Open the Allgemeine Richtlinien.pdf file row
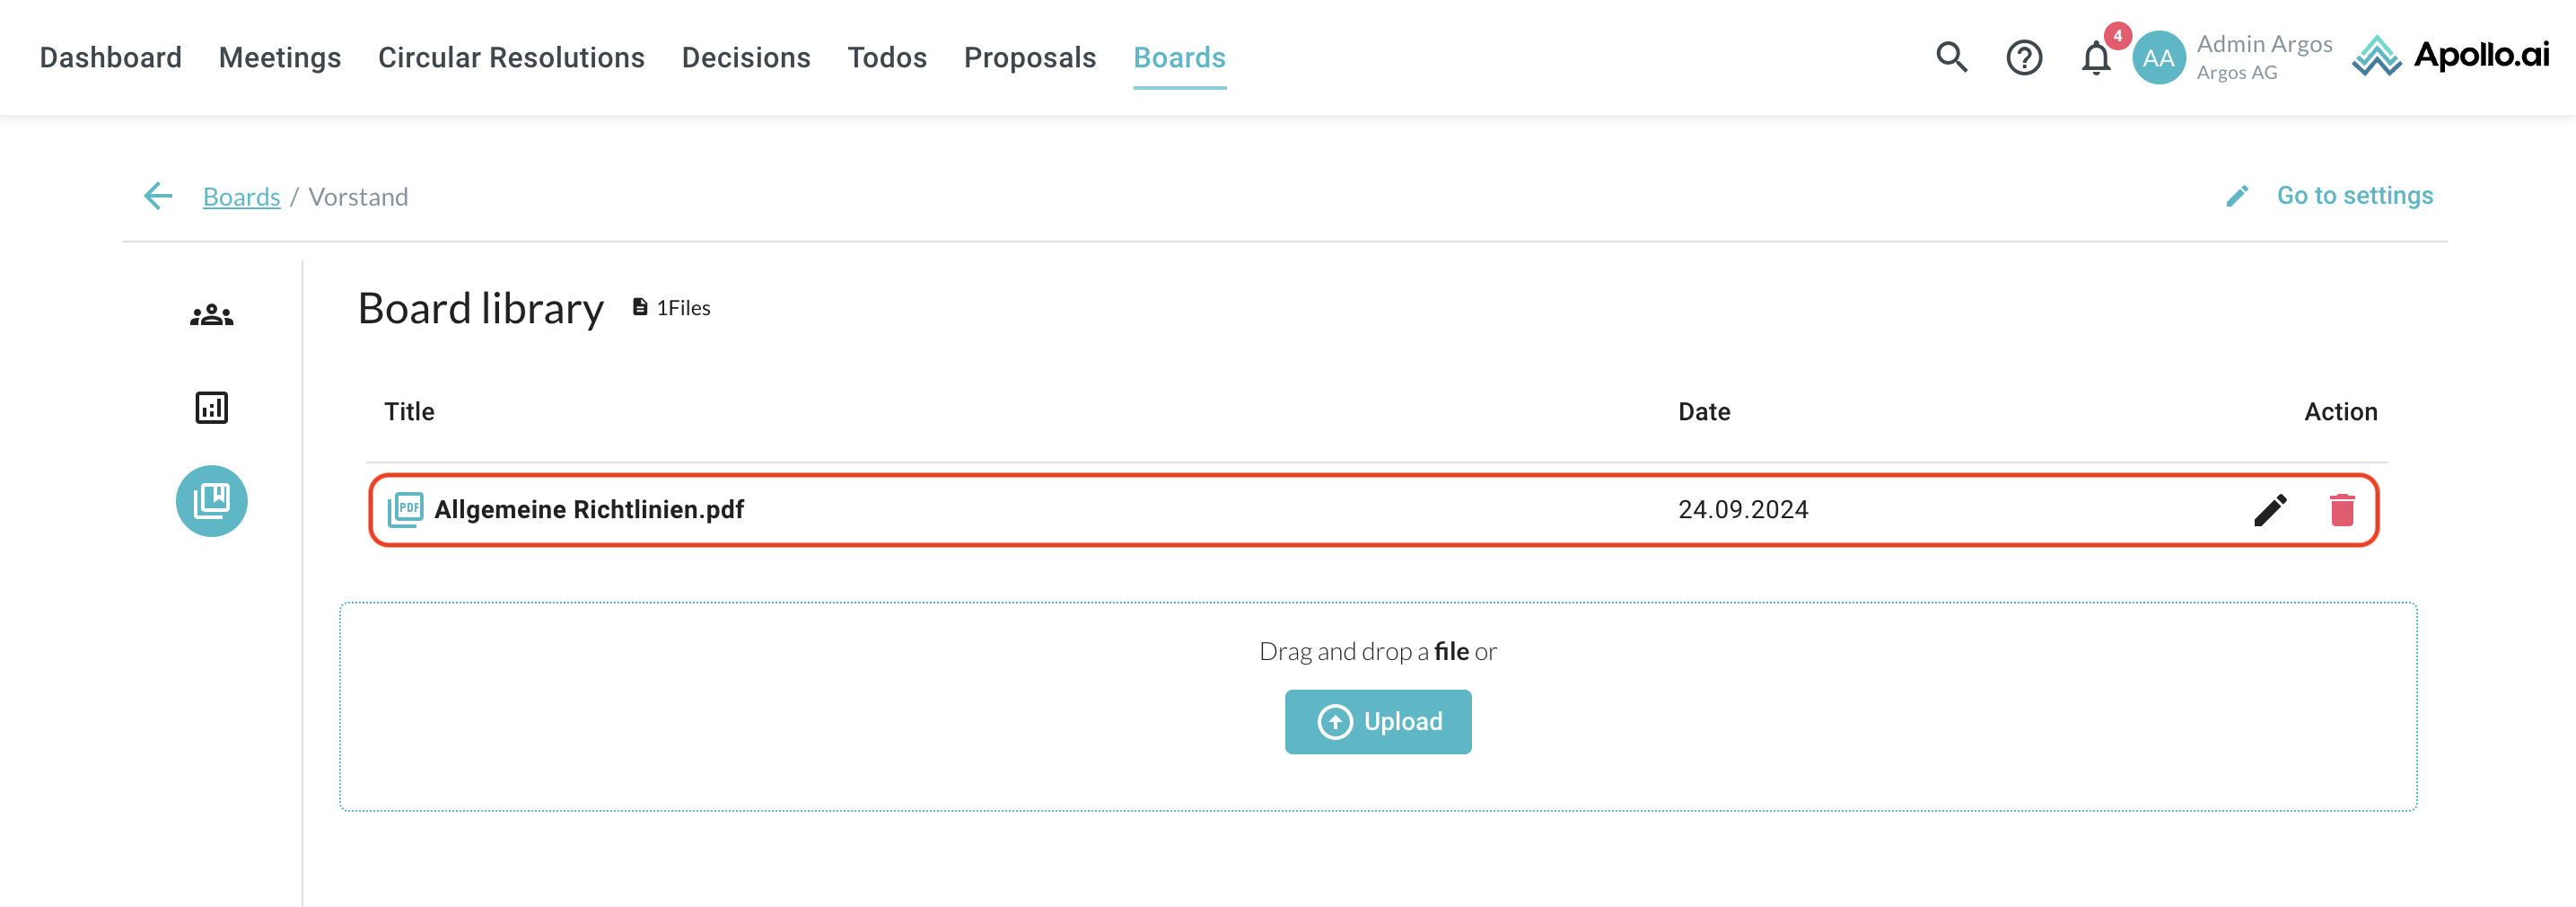This screenshot has height=907, width=2576. click(589, 510)
